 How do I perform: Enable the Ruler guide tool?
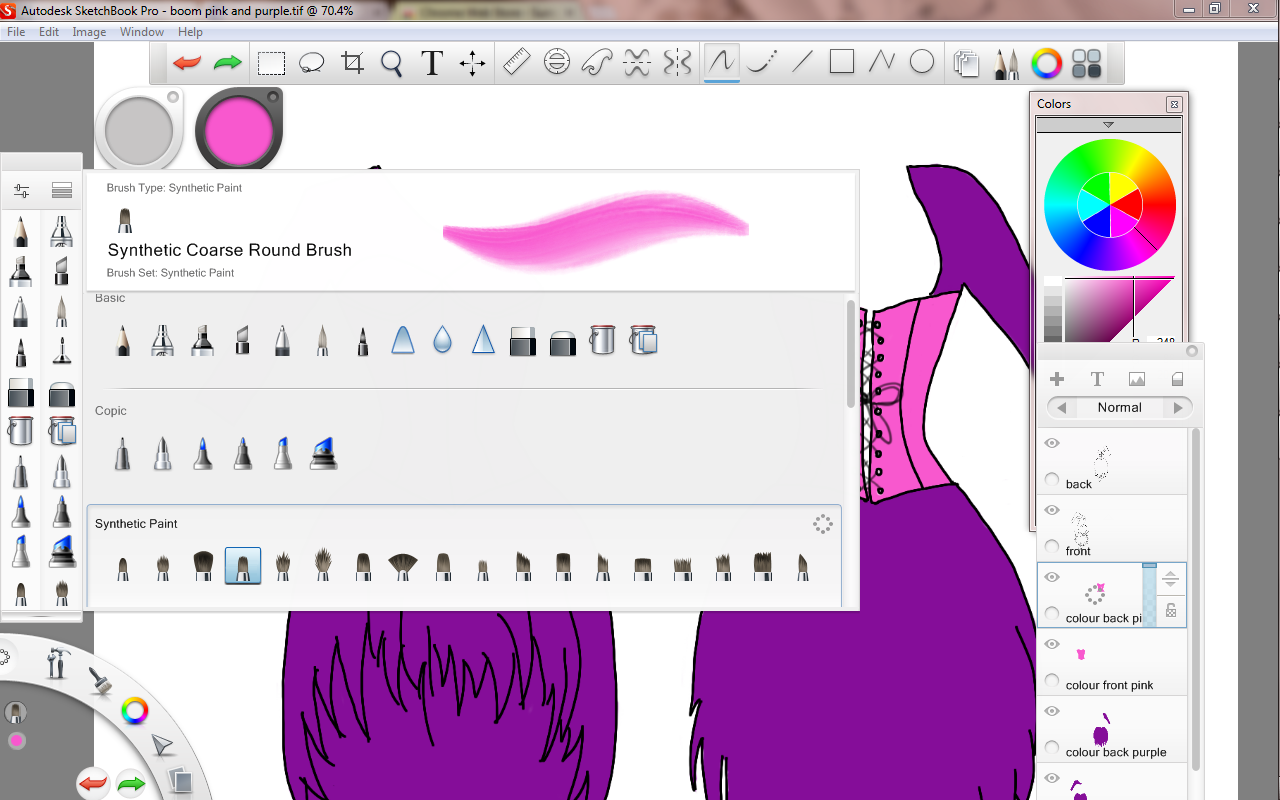tap(516, 63)
